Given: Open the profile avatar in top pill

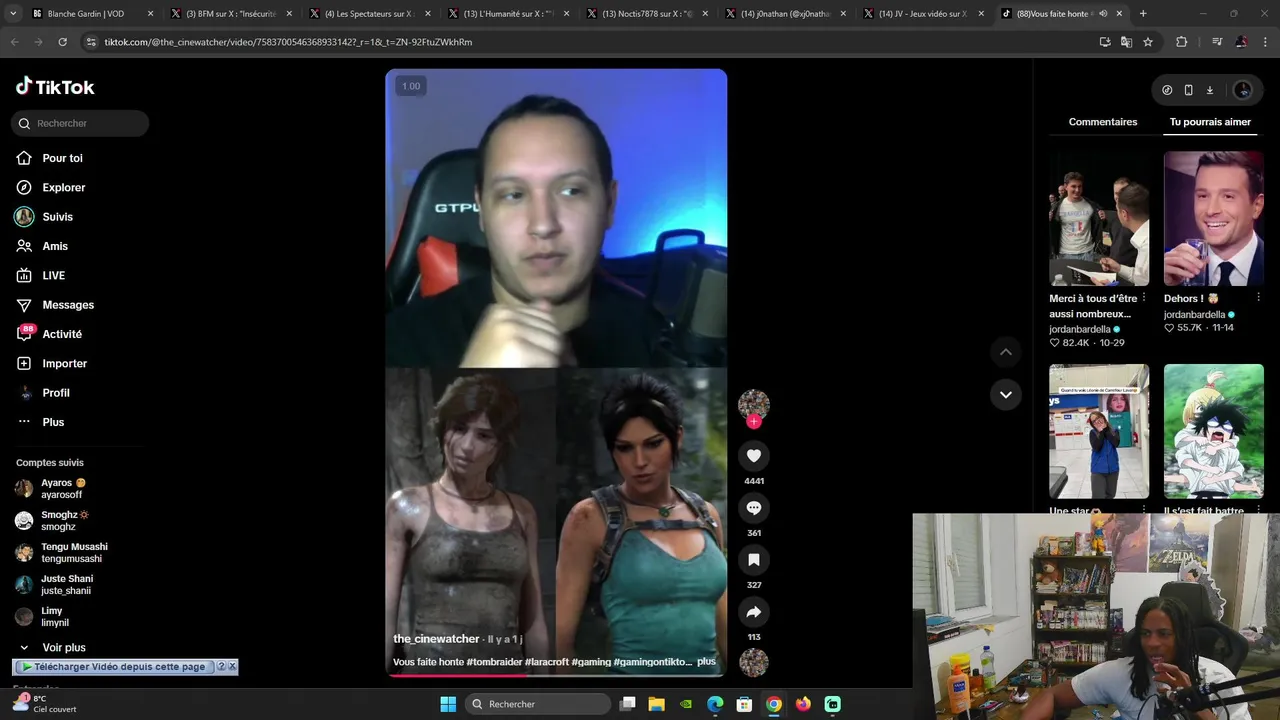Looking at the screenshot, I should tap(1243, 90).
